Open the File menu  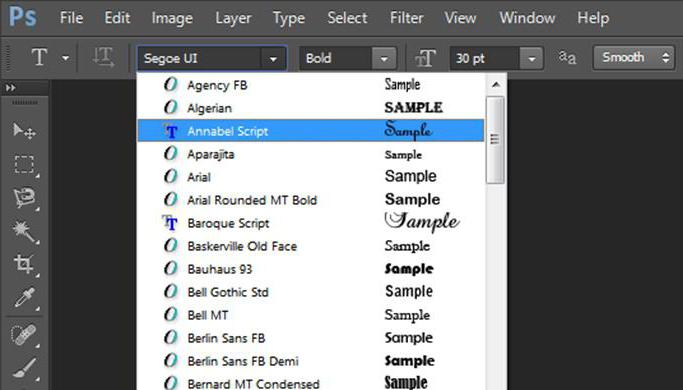click(x=71, y=18)
